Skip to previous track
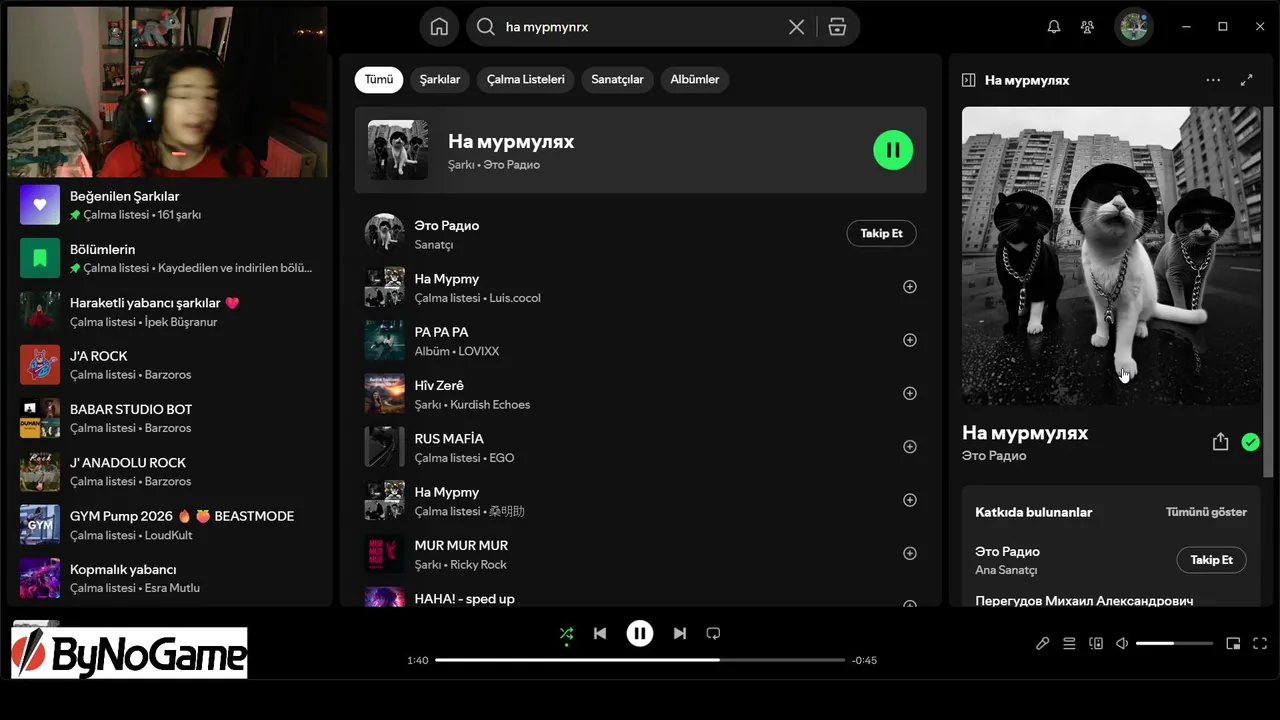The image size is (1280, 720). pos(600,633)
